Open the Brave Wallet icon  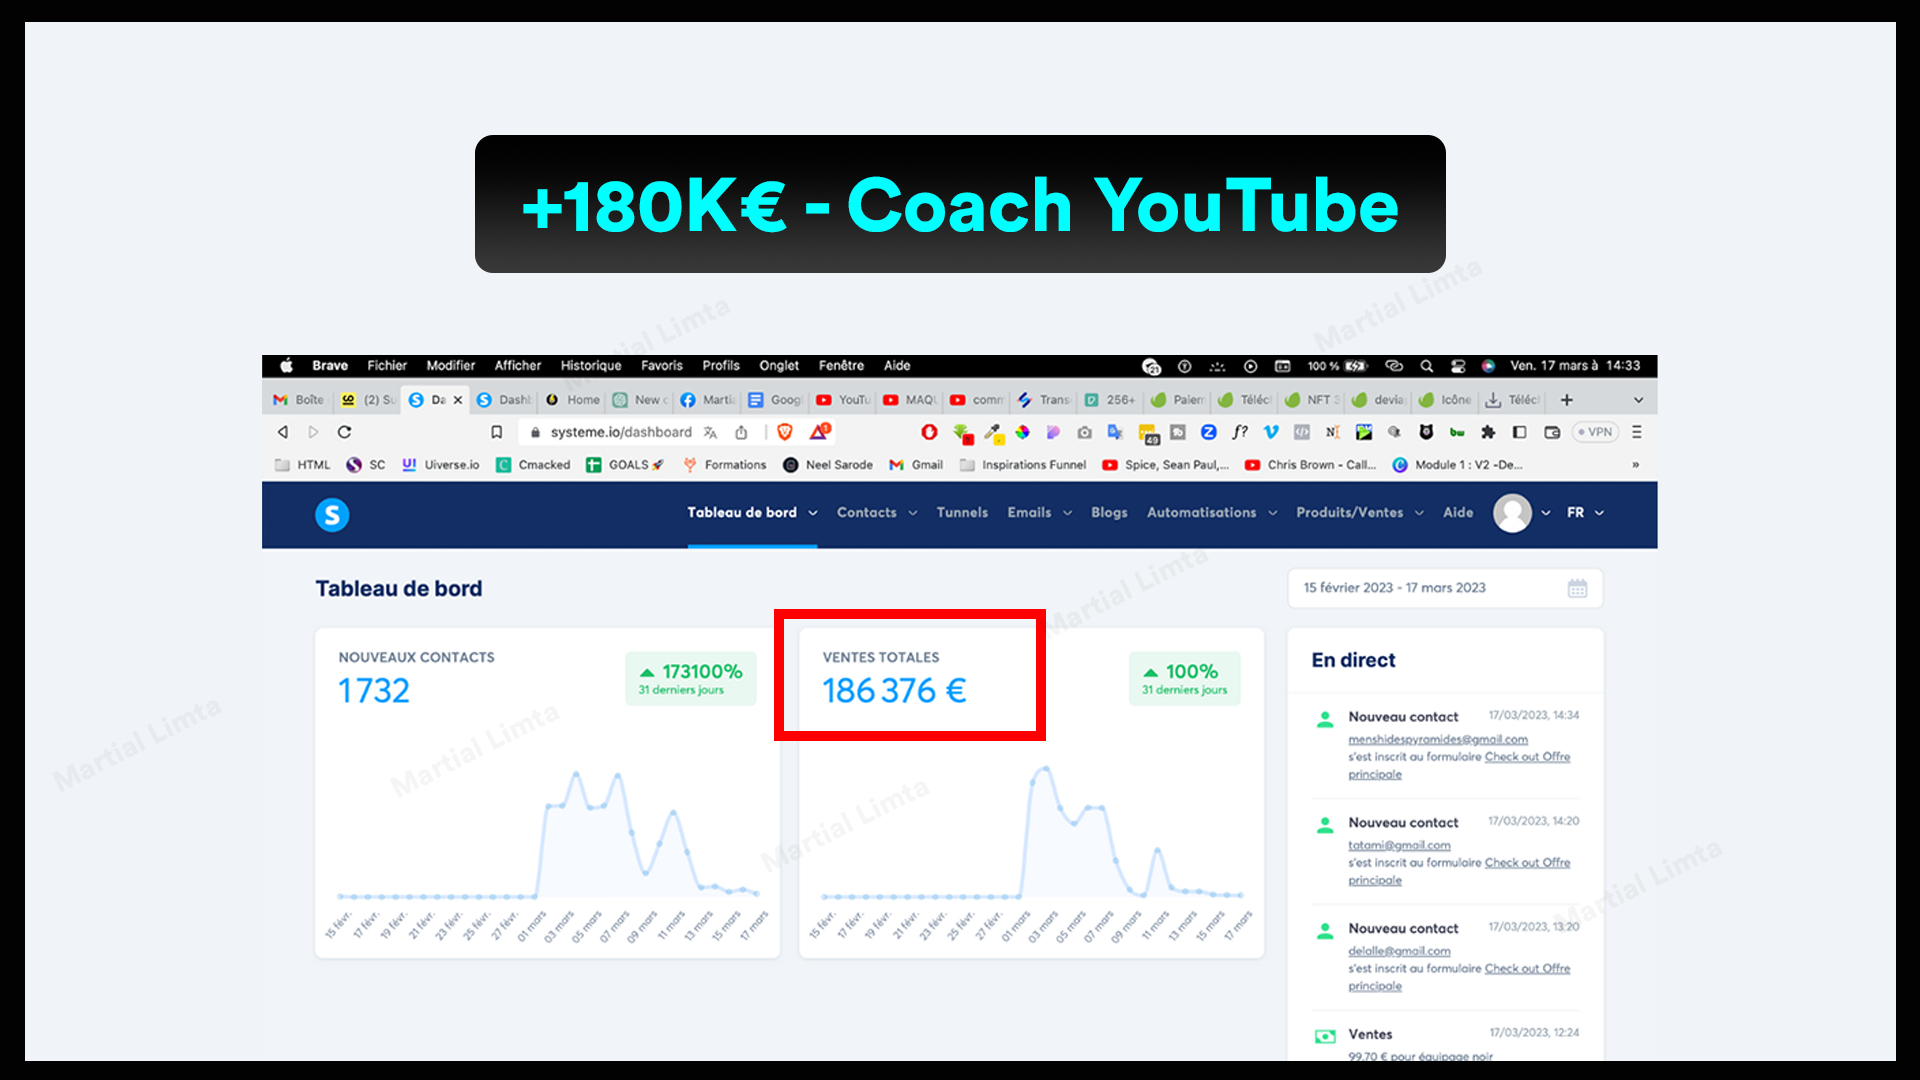tap(1552, 432)
